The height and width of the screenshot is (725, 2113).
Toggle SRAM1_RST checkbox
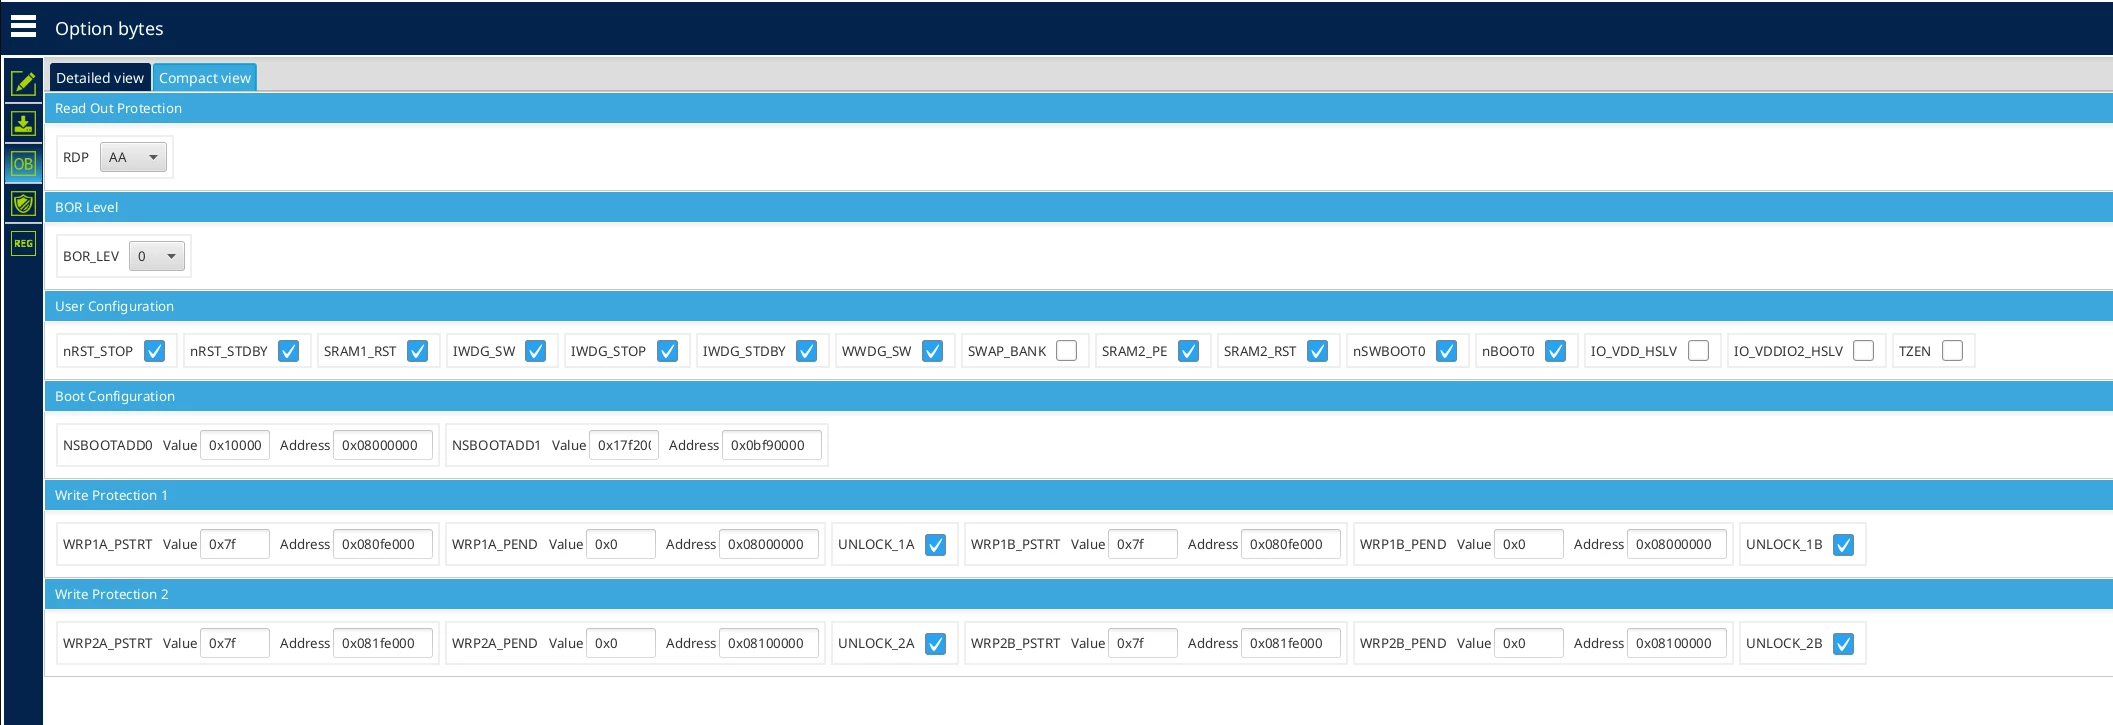click(418, 351)
